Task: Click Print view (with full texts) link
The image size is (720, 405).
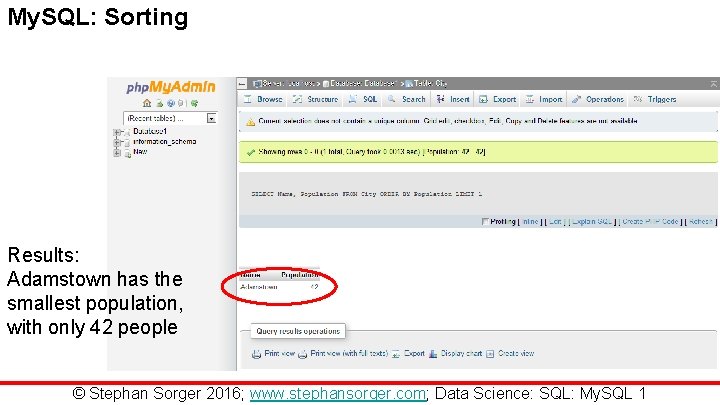Action: [349, 354]
